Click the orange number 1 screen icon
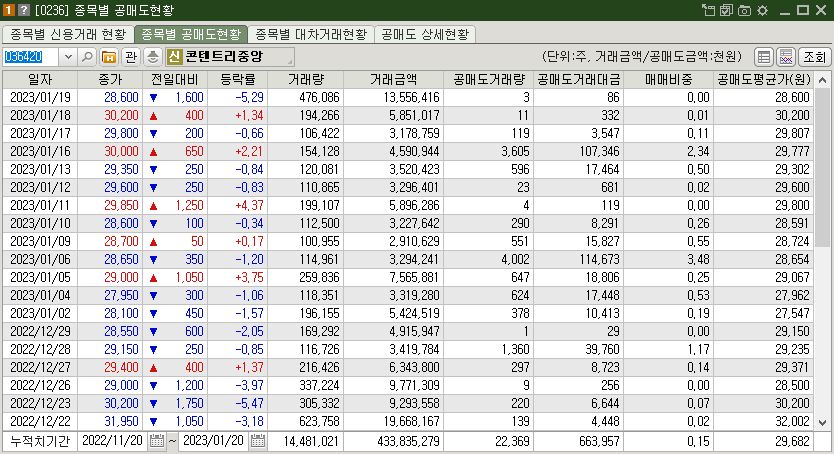This screenshot has width=834, height=454. pos(9,10)
